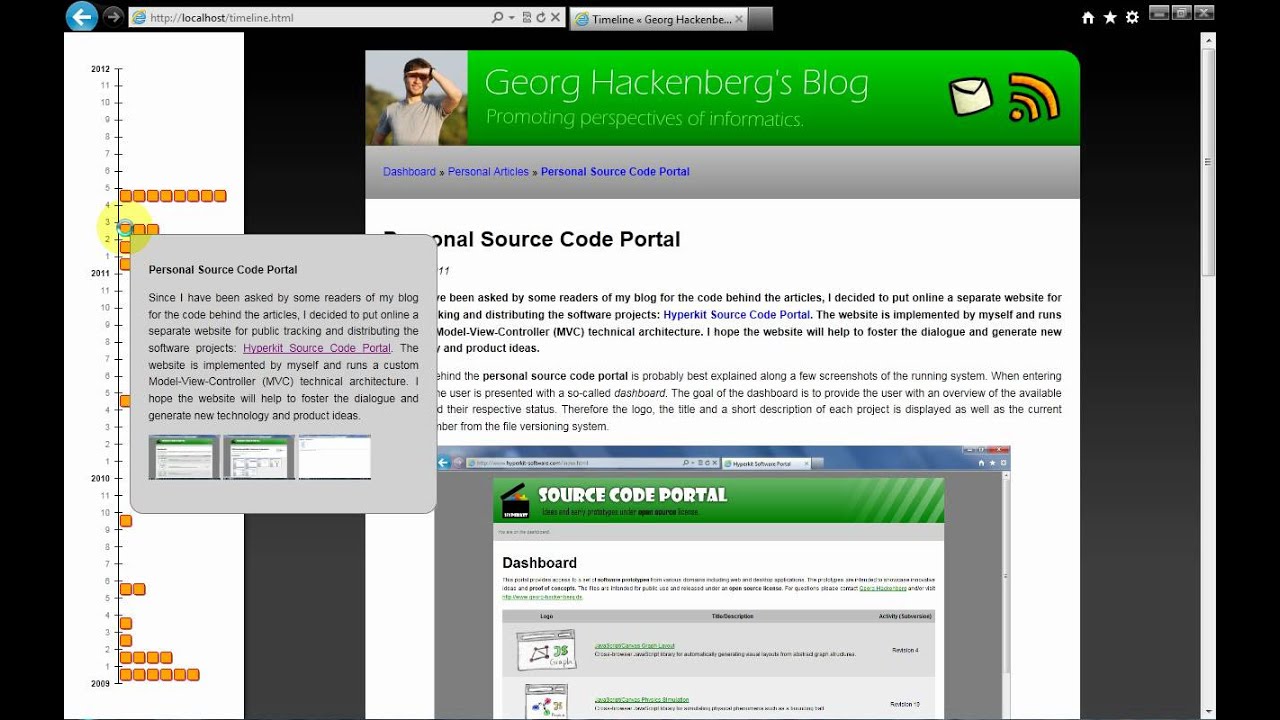Click last orange marker in 2012 month 5 row

pos(220,196)
